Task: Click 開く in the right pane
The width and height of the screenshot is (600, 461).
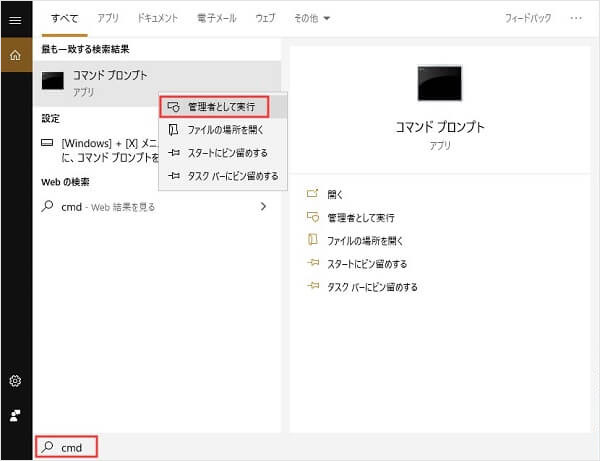Action: [x=335, y=194]
